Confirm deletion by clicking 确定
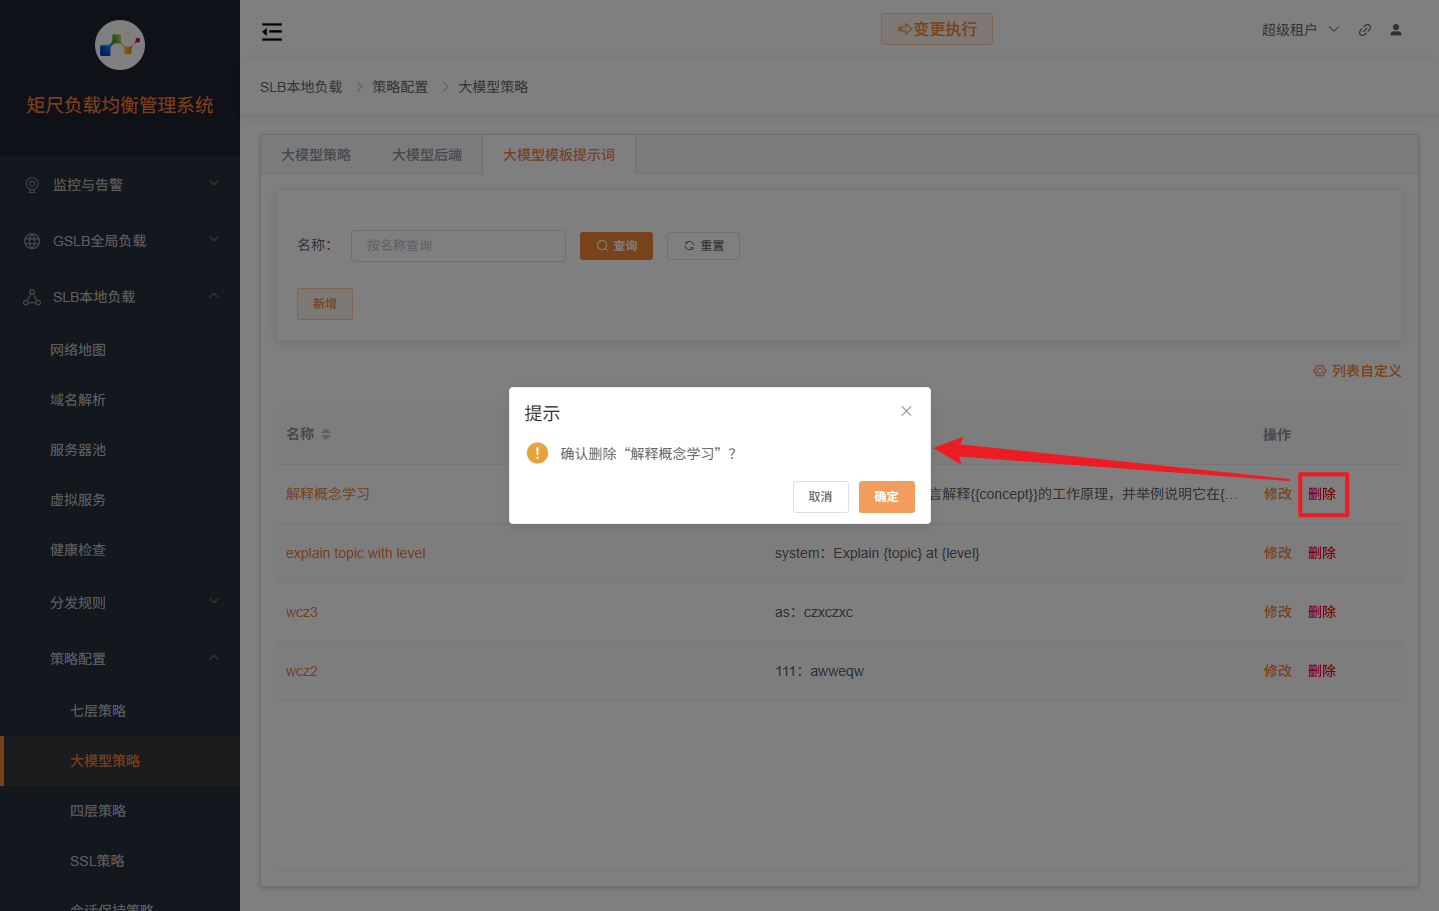 pos(886,496)
